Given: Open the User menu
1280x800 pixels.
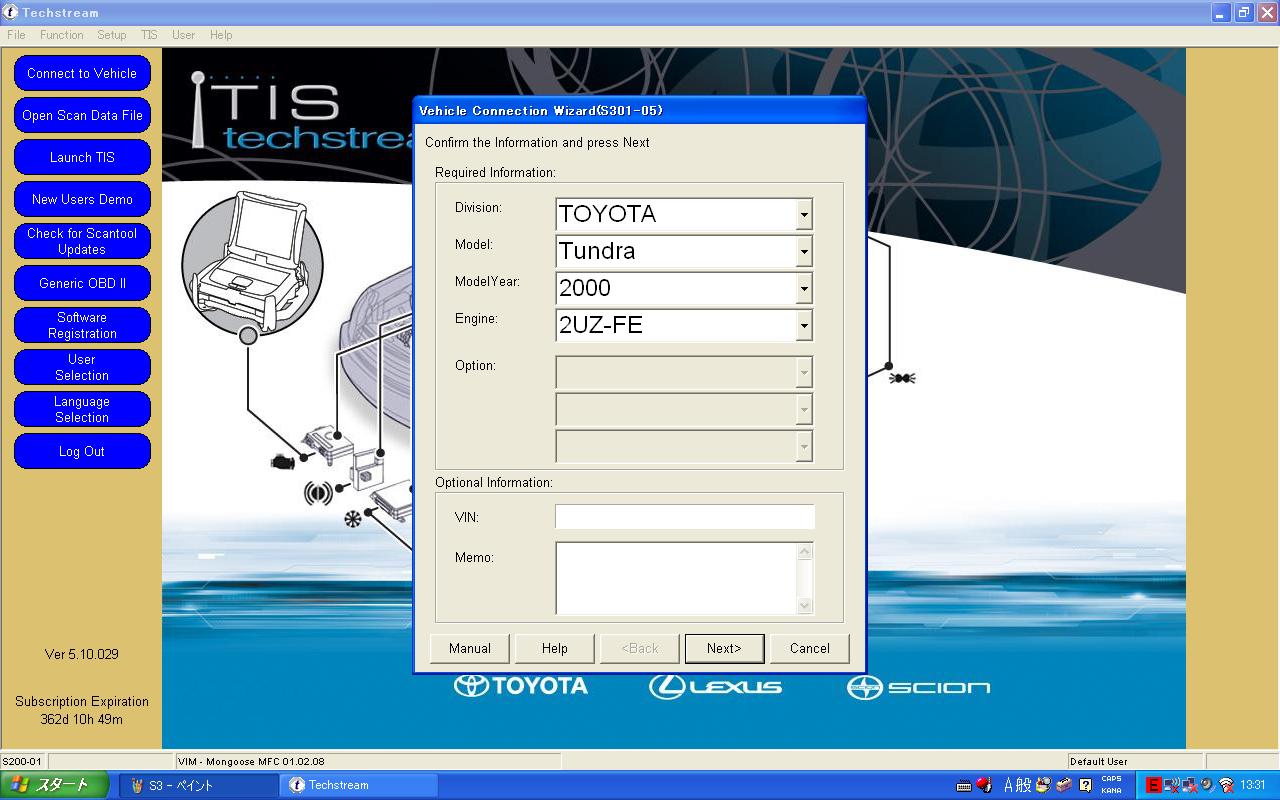Looking at the screenshot, I should point(184,35).
